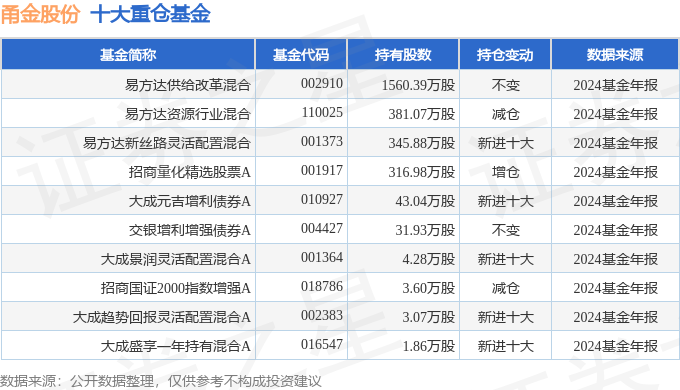680x390 pixels.
Task: Select fund name 大成趋势回报灵活配置混合A
Action: (162, 317)
